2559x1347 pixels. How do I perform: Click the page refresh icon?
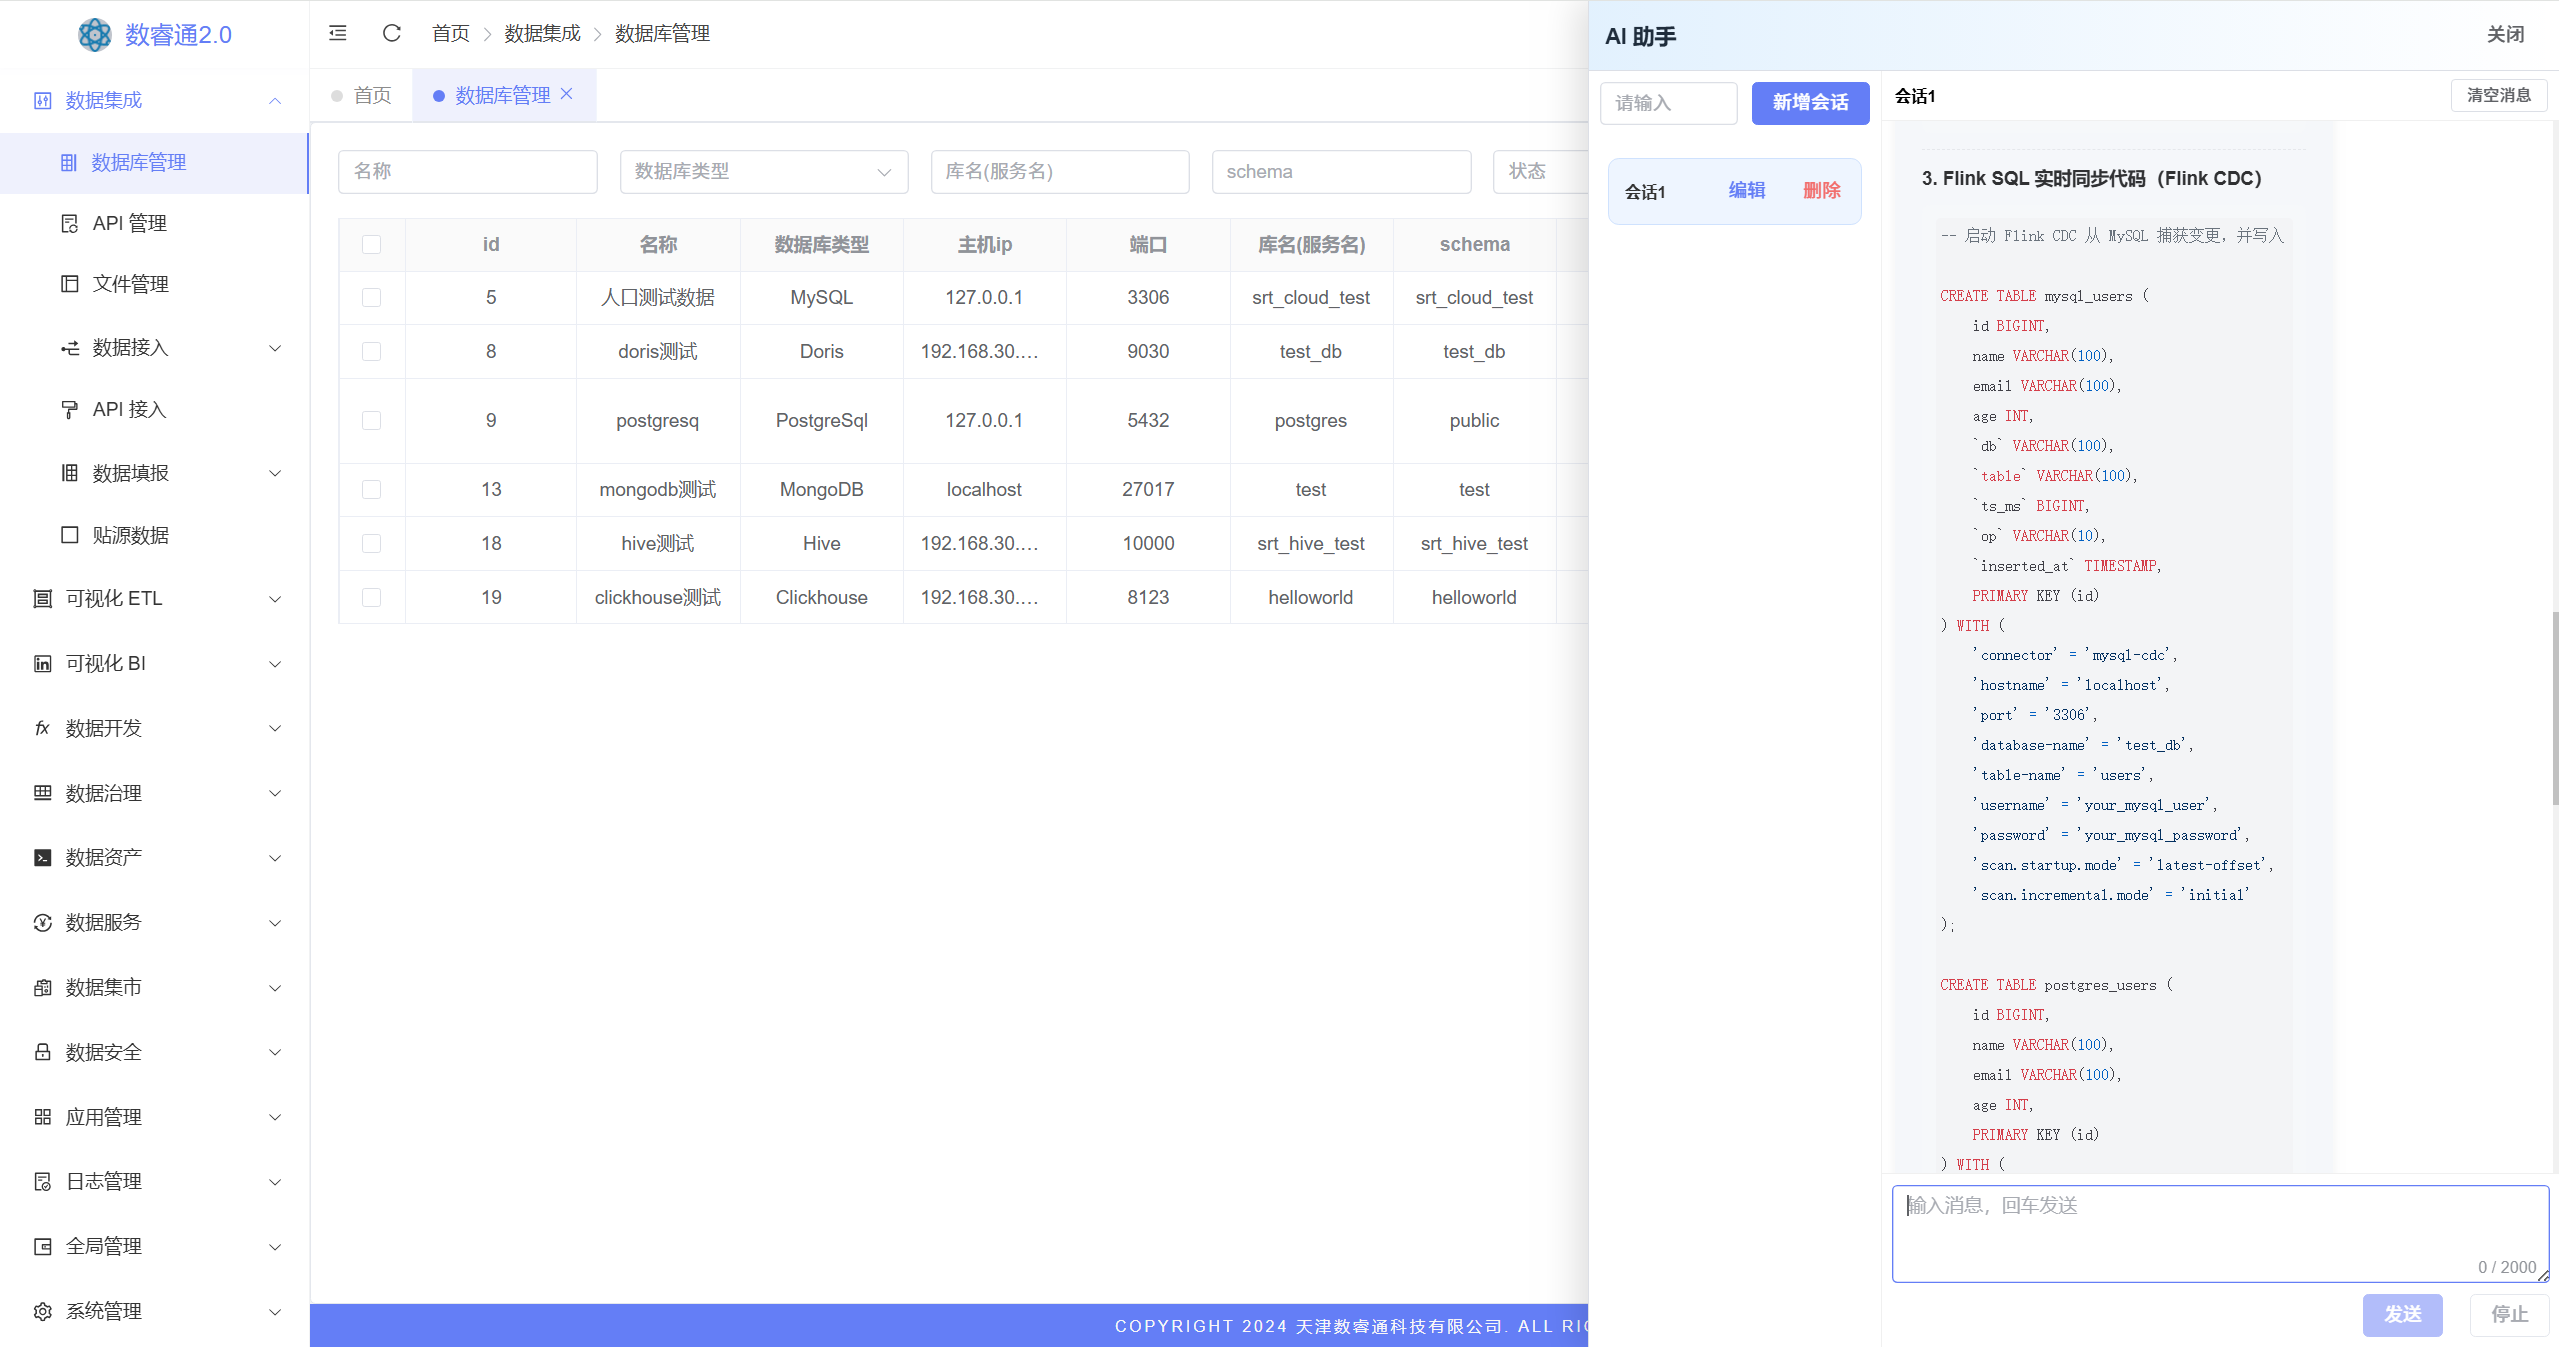tap(391, 33)
